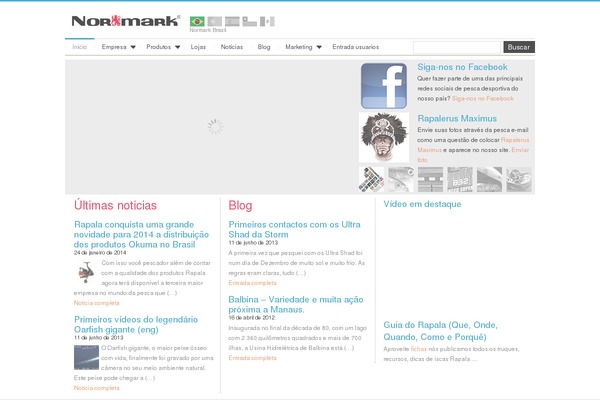Go to the Início menu item
This screenshot has height=400, width=600.
pyautogui.click(x=80, y=47)
